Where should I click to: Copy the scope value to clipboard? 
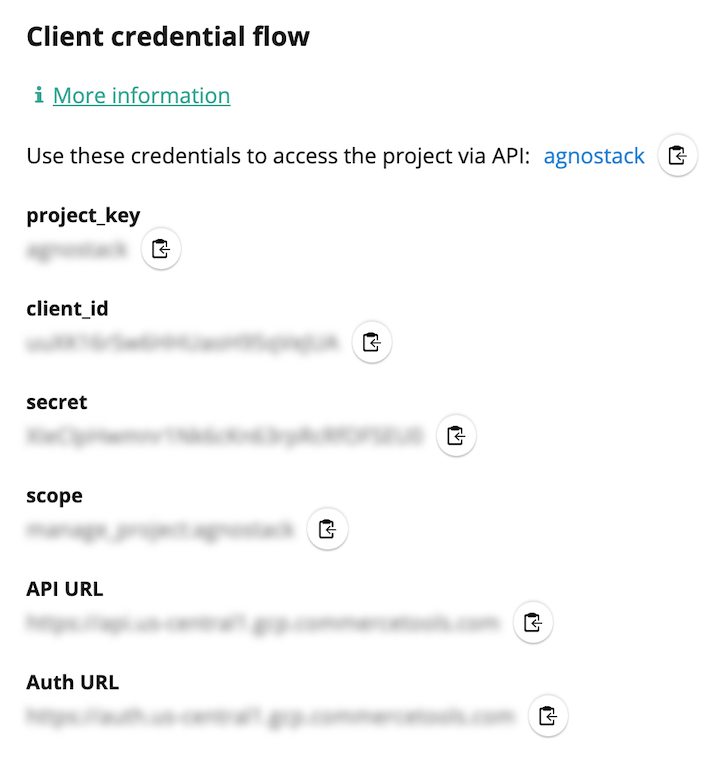327,529
